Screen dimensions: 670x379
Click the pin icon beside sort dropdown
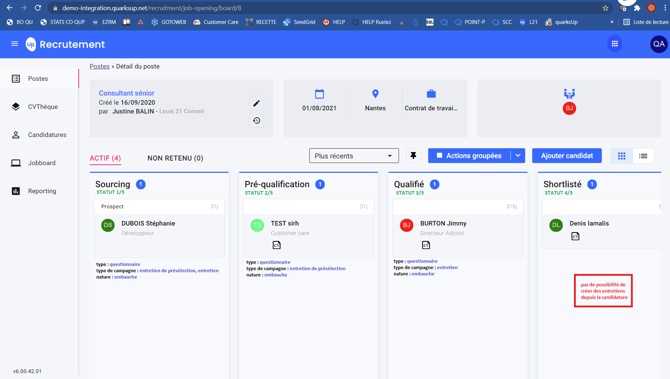point(413,156)
